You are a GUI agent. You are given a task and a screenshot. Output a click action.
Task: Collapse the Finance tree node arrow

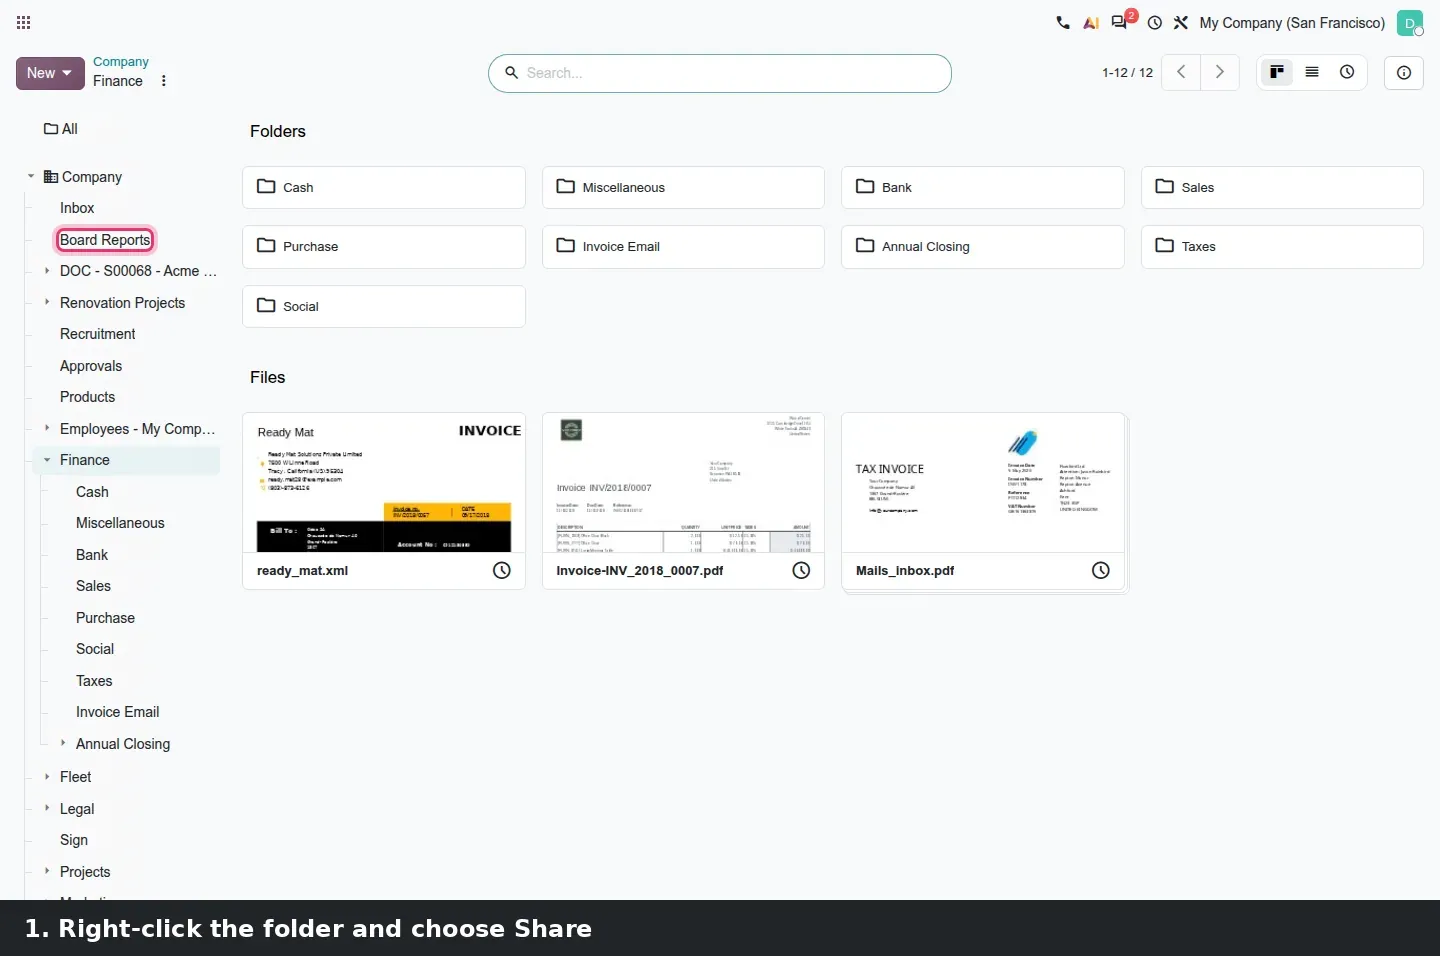tap(47, 459)
